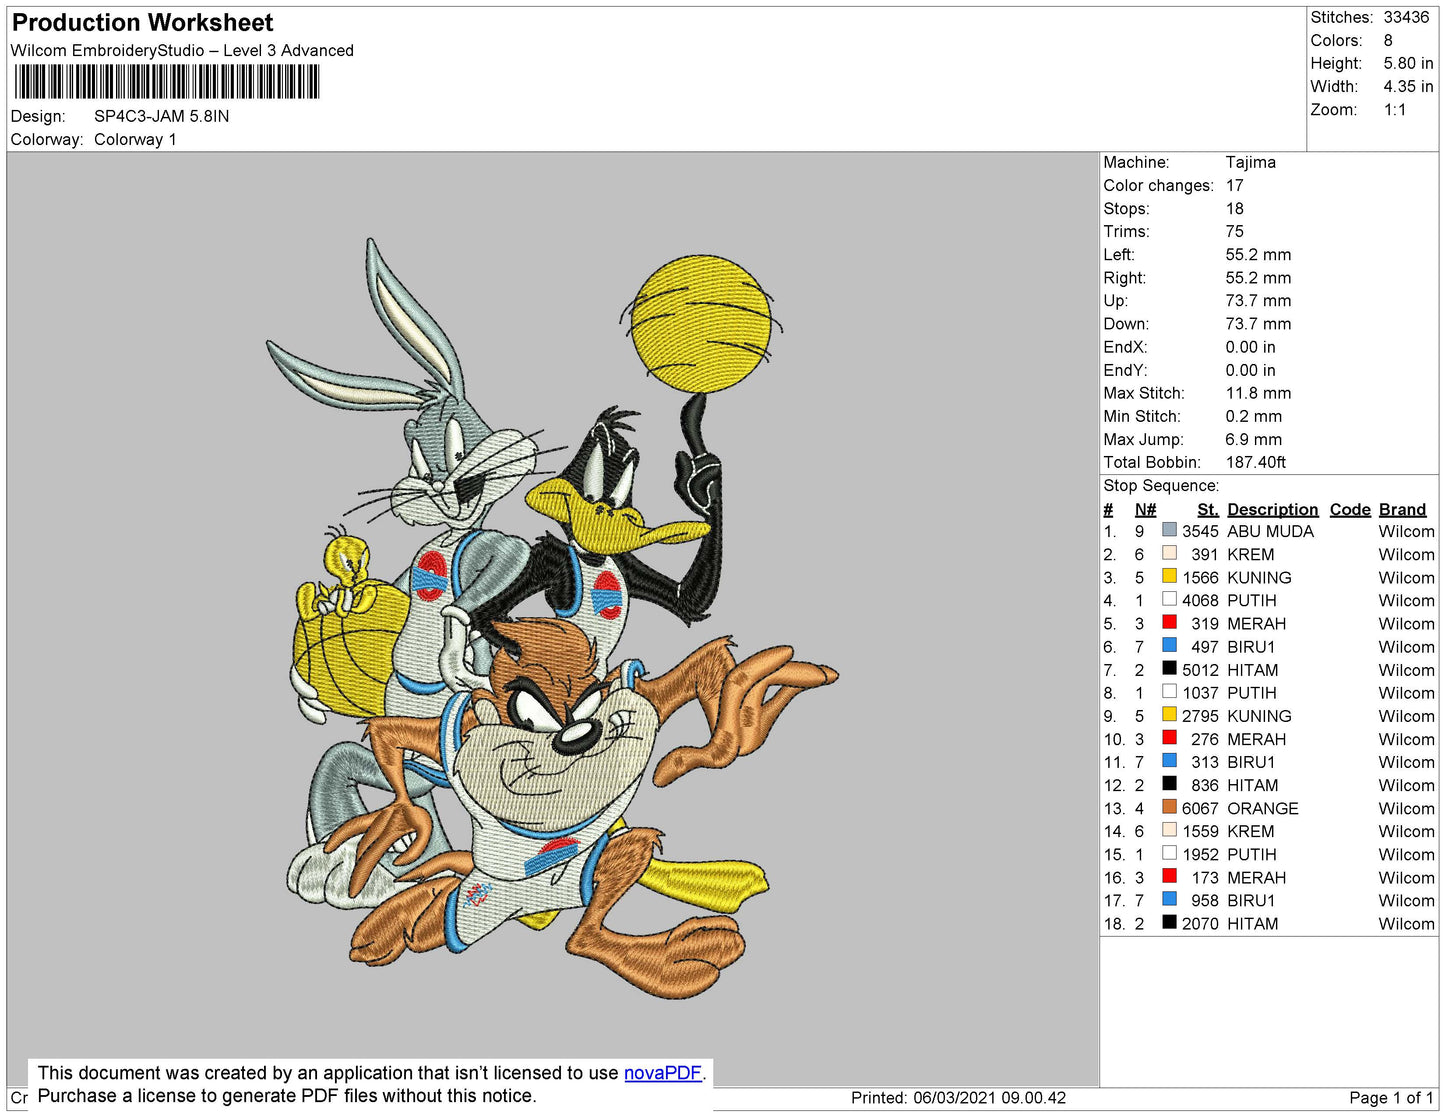This screenshot has height=1117, width=1445.
Task: Open the novaPDF link
Action: tap(663, 1073)
